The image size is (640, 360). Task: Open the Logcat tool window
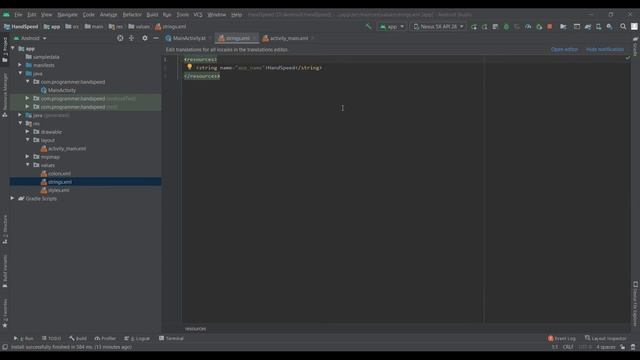point(137,338)
